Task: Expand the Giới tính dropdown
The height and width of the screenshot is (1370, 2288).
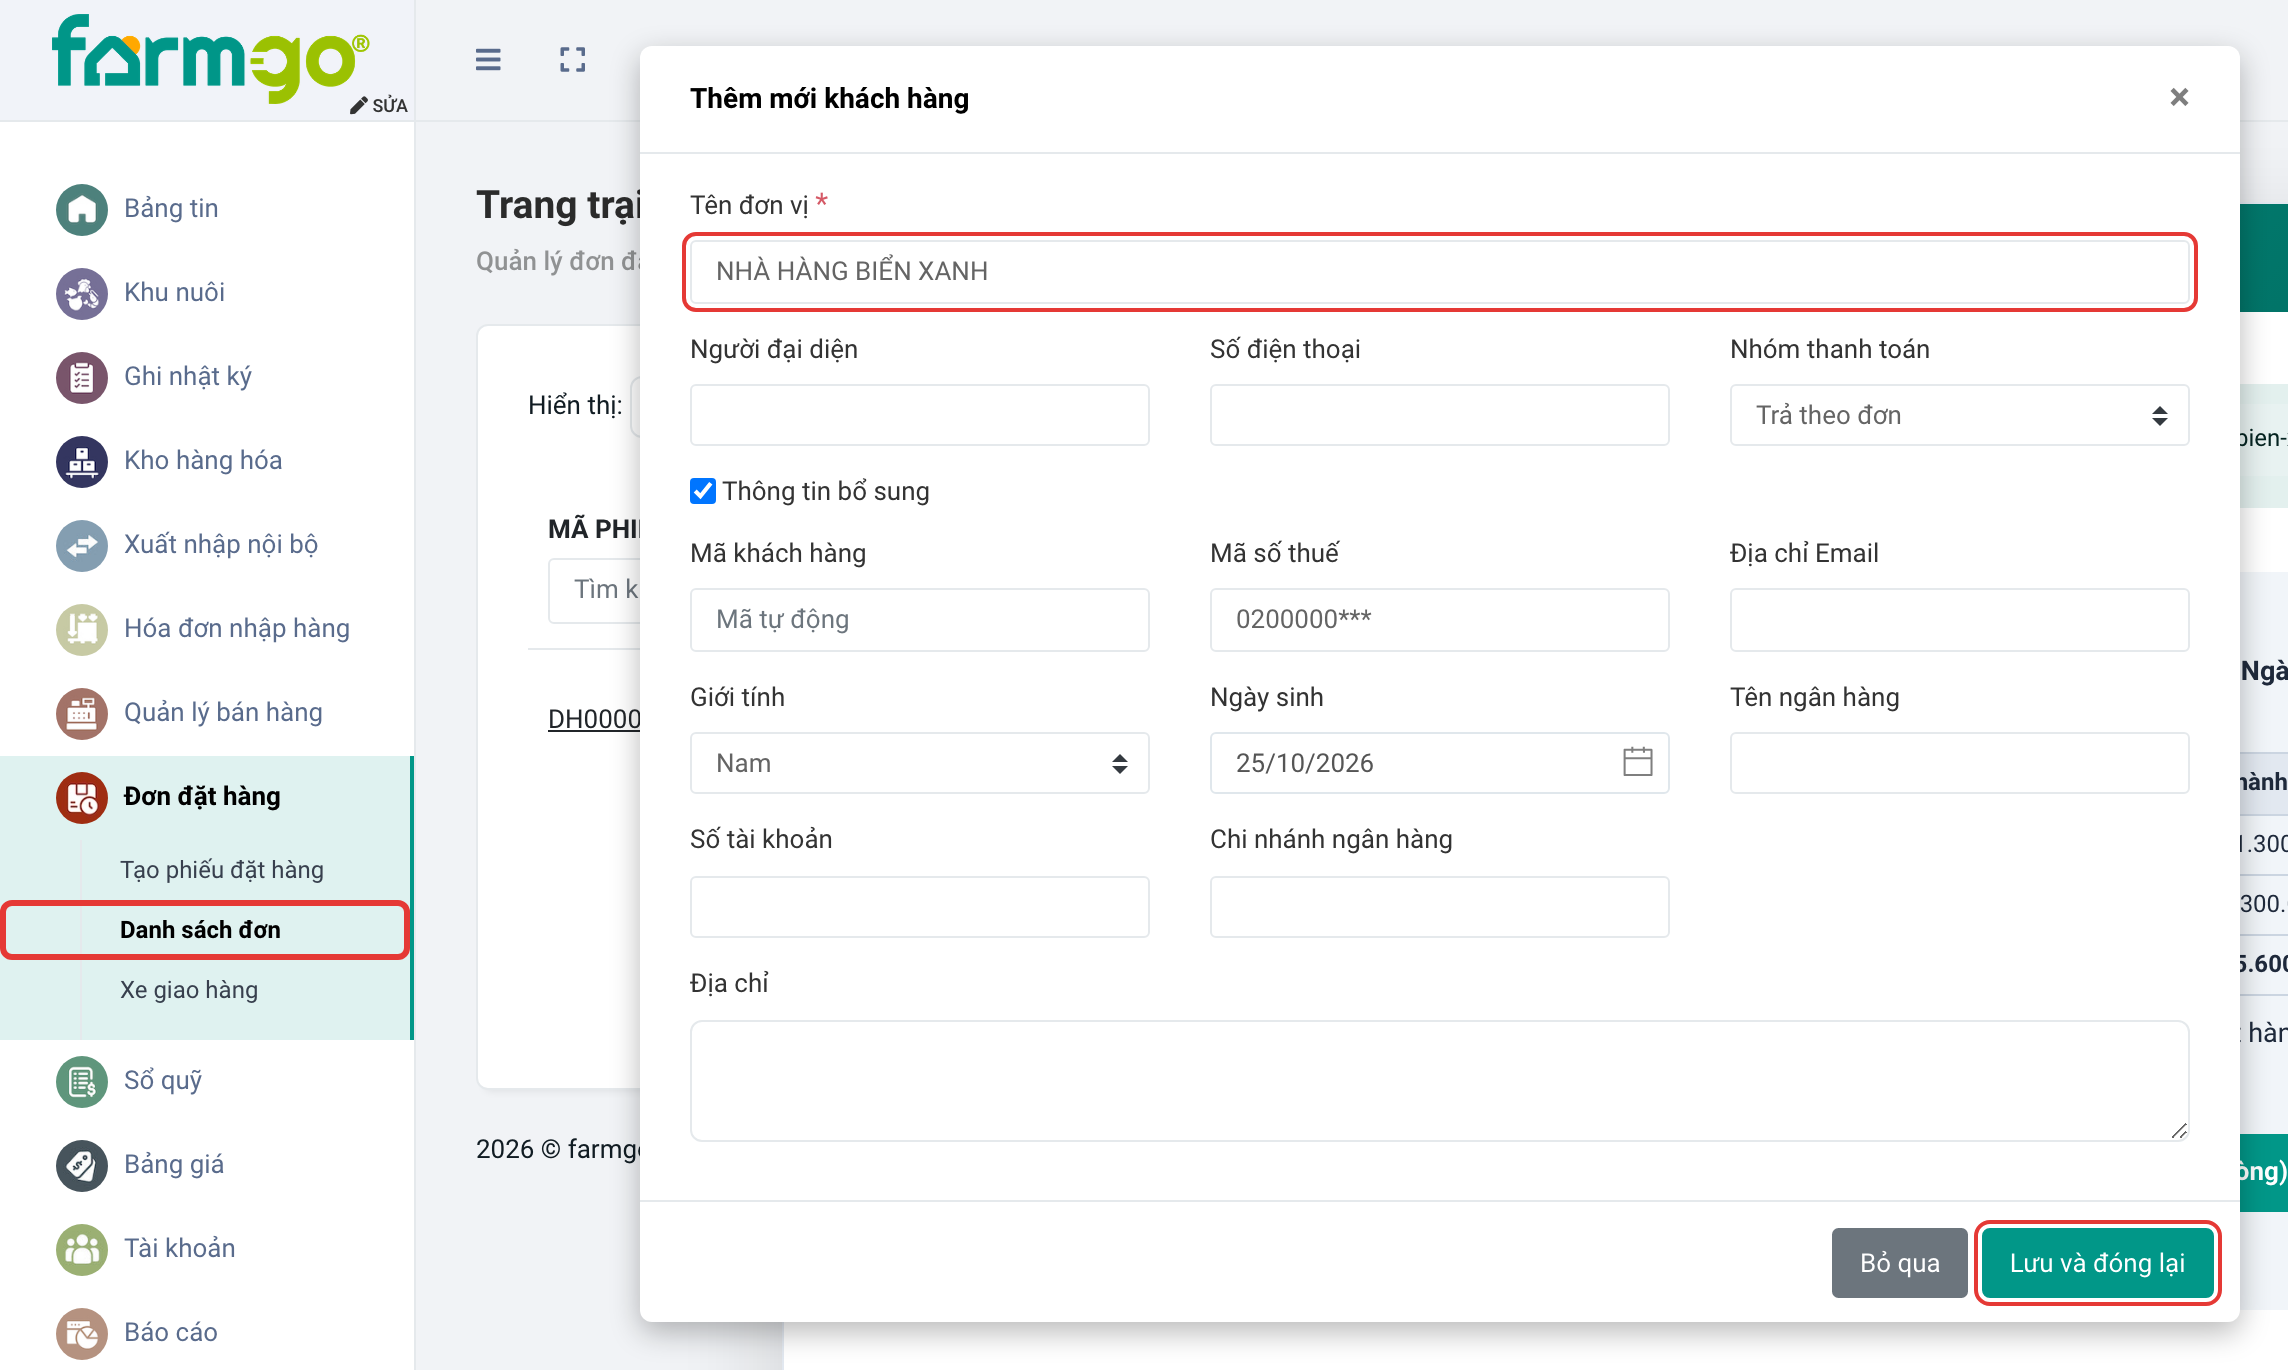Action: [919, 763]
